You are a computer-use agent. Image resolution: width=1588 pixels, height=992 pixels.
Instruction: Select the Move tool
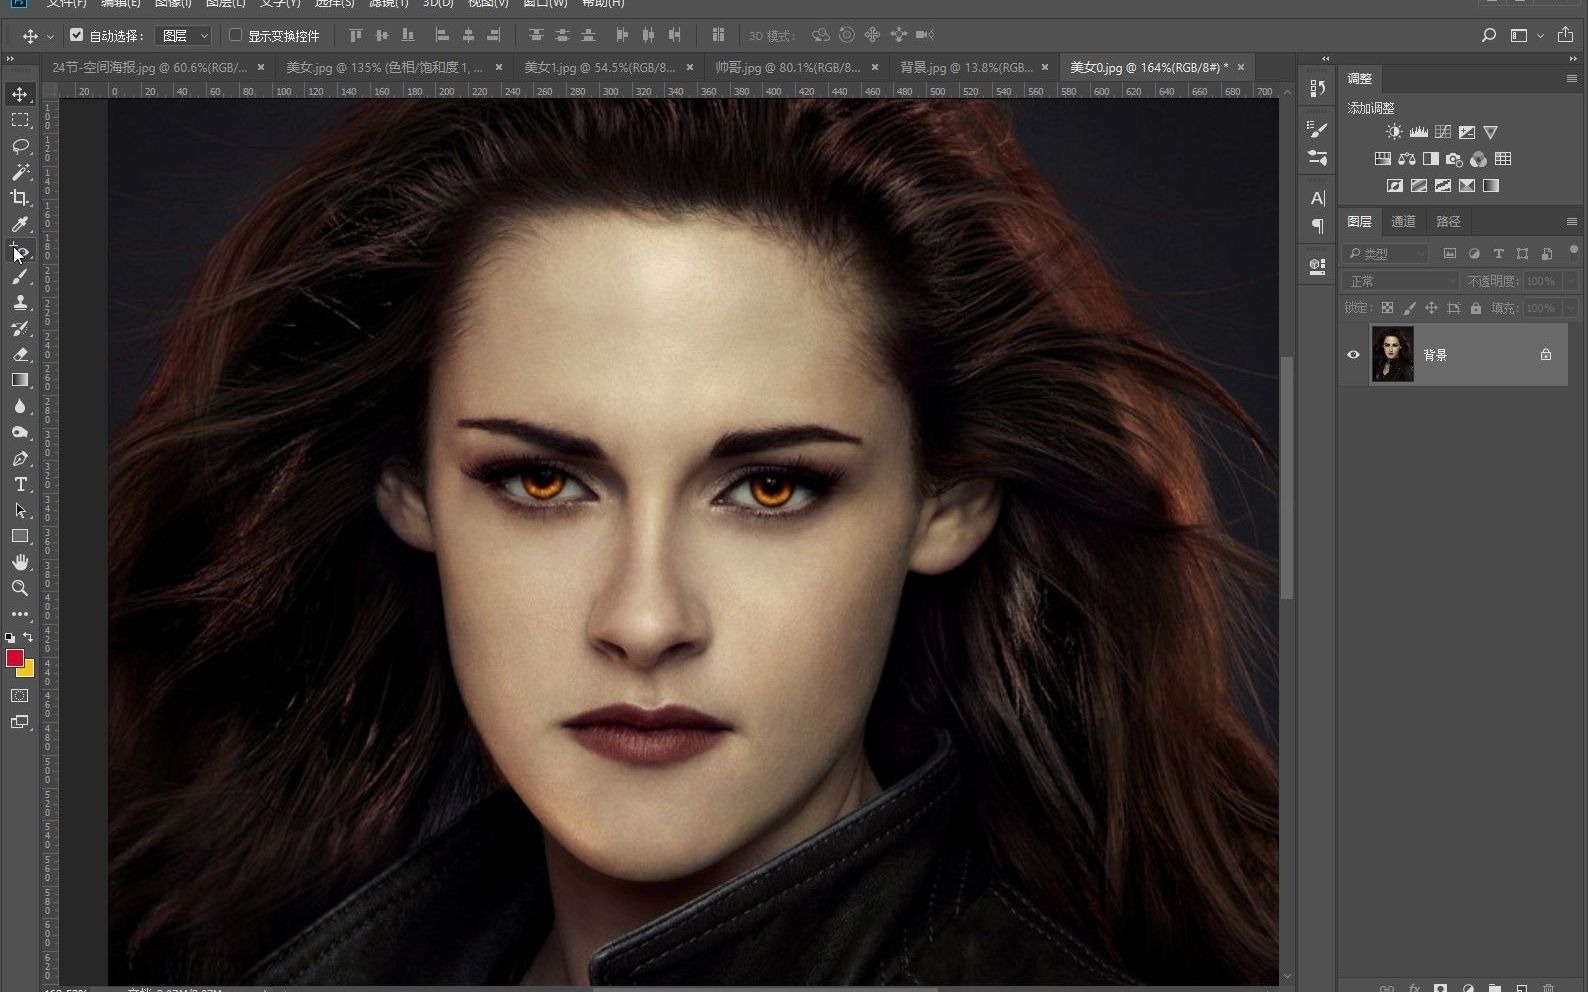(x=20, y=94)
